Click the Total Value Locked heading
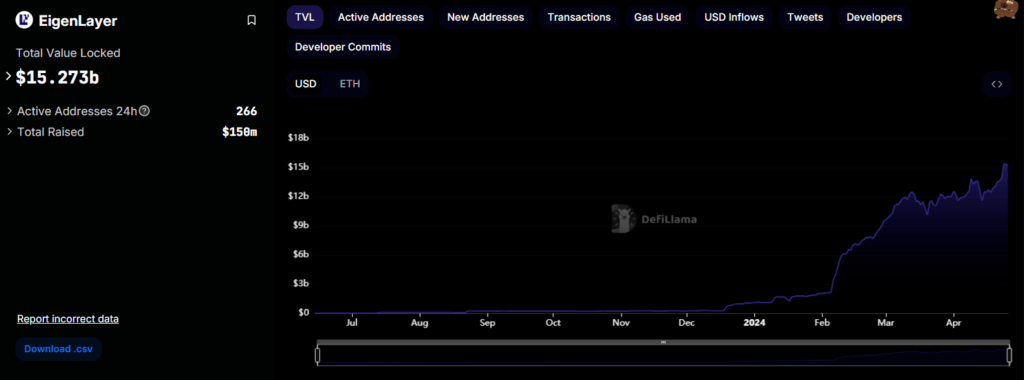The image size is (1024, 380). click(68, 53)
